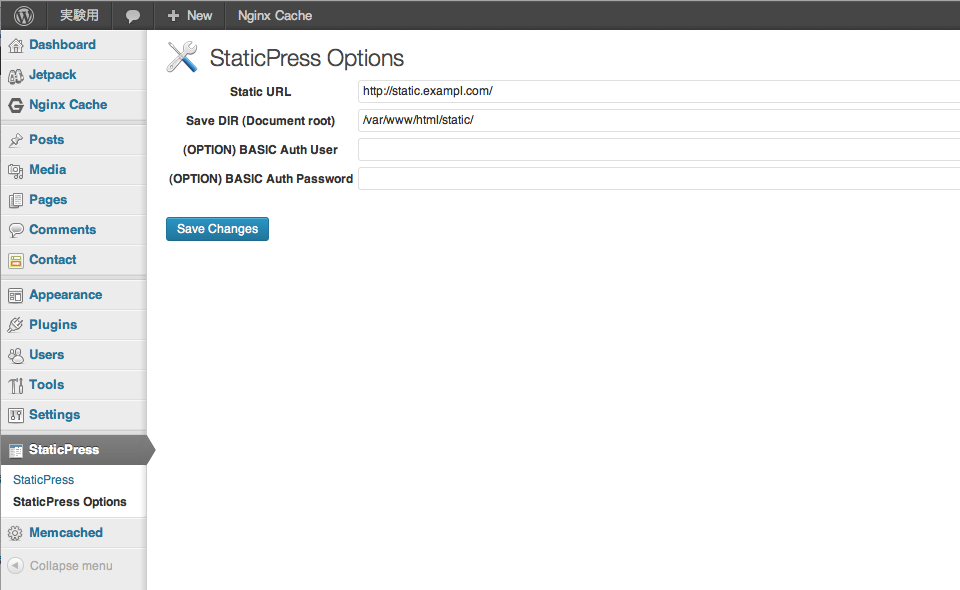Collapse the admin sidebar menu
The width and height of the screenshot is (960, 590).
[x=60, y=566]
